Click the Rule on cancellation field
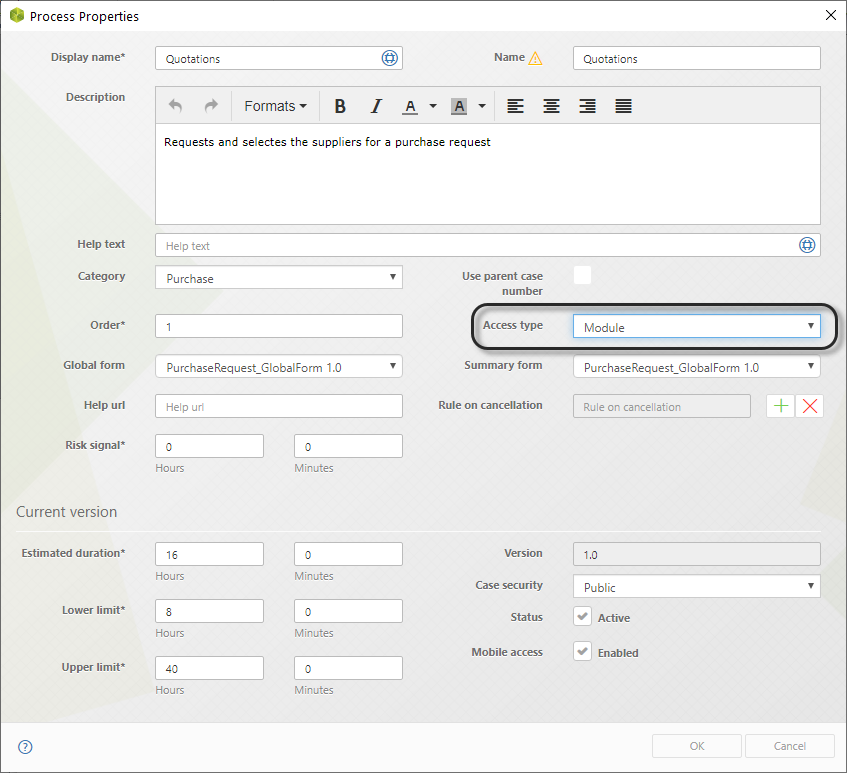Screen dimensions: 847x773 [662, 406]
